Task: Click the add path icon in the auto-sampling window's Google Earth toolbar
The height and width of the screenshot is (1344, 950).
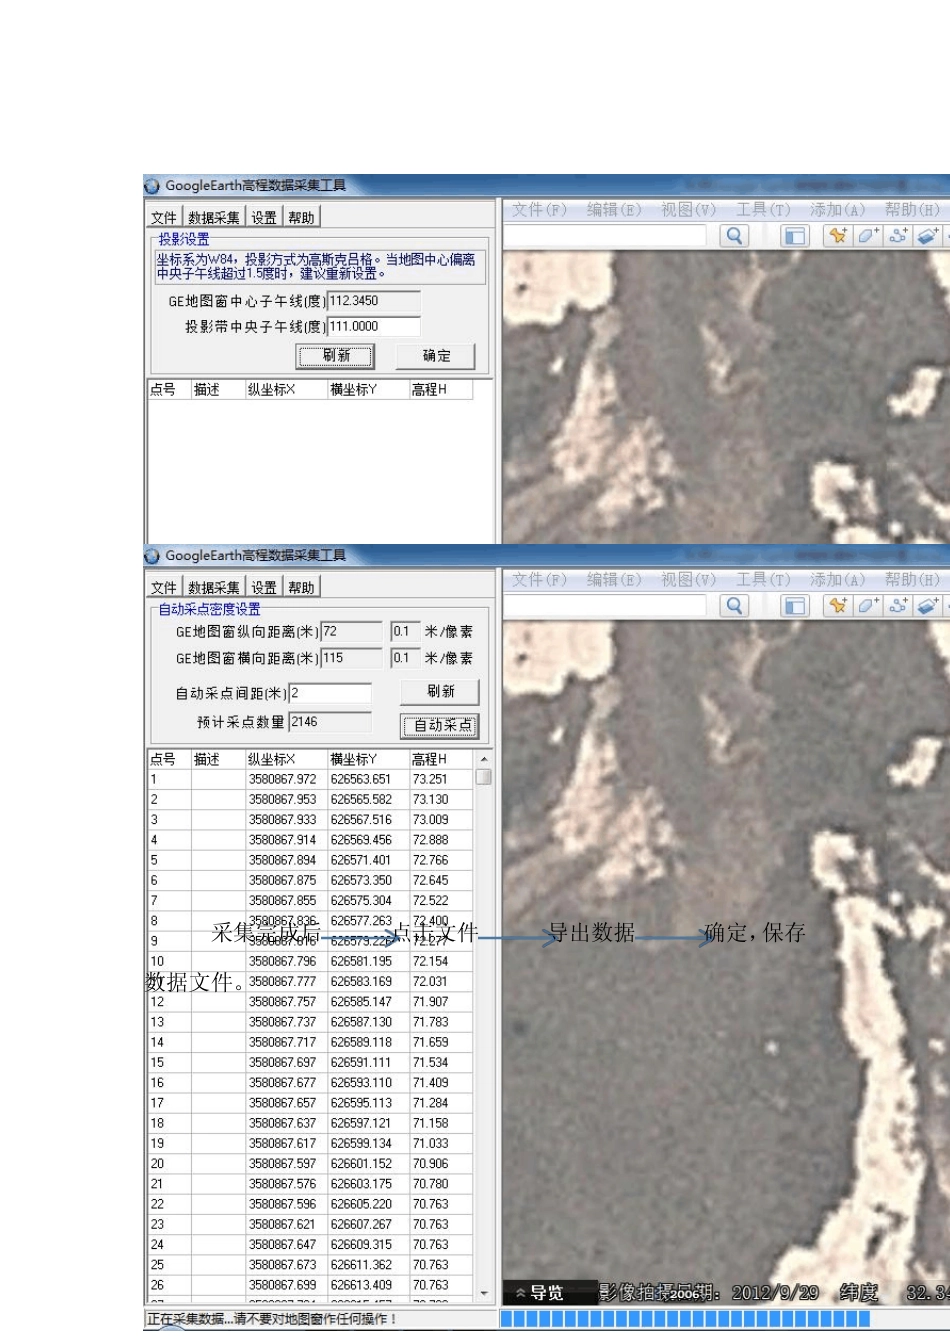Action: point(897,606)
